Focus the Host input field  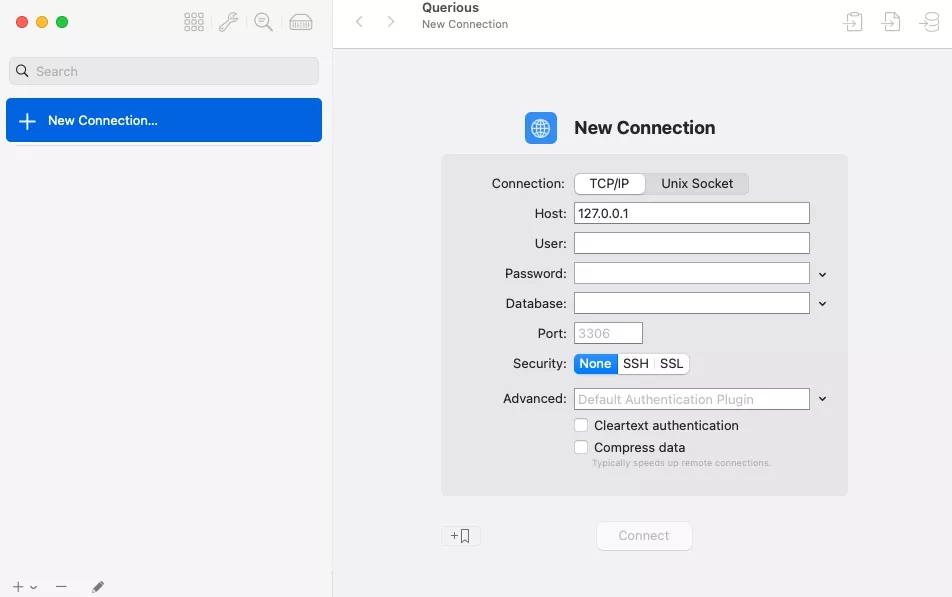(692, 213)
